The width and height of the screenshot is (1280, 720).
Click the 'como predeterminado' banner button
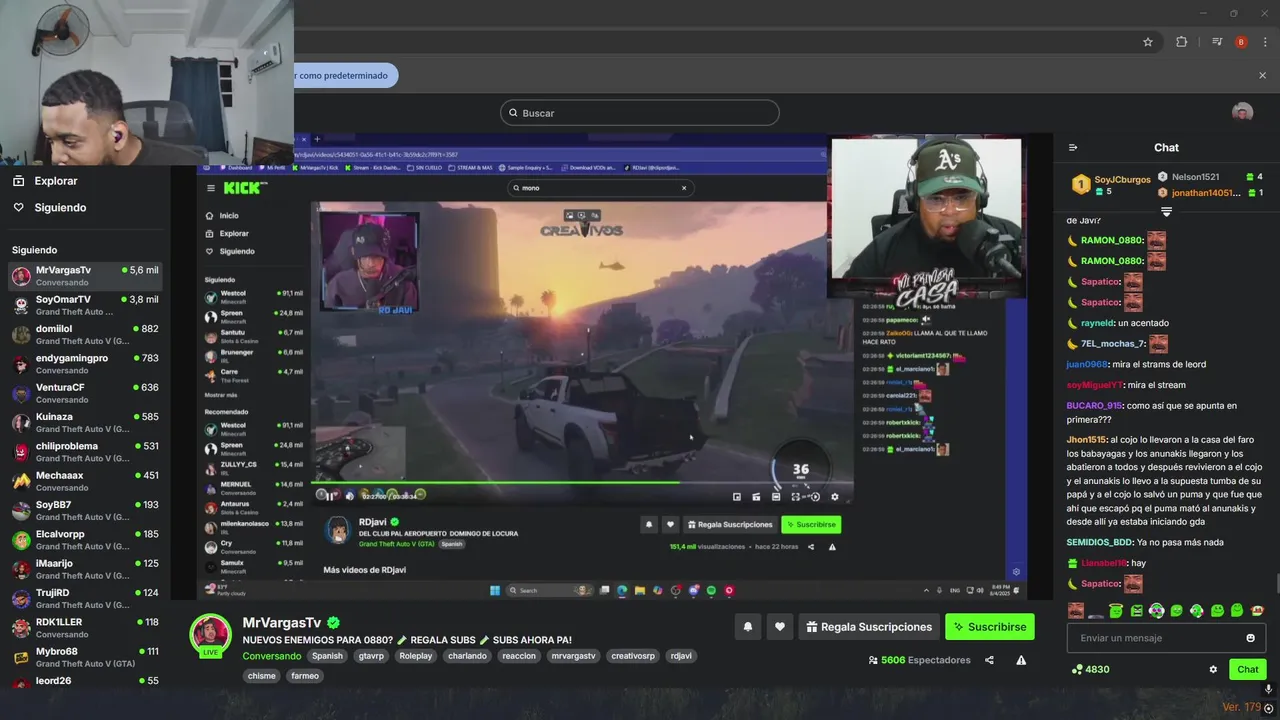pos(345,75)
